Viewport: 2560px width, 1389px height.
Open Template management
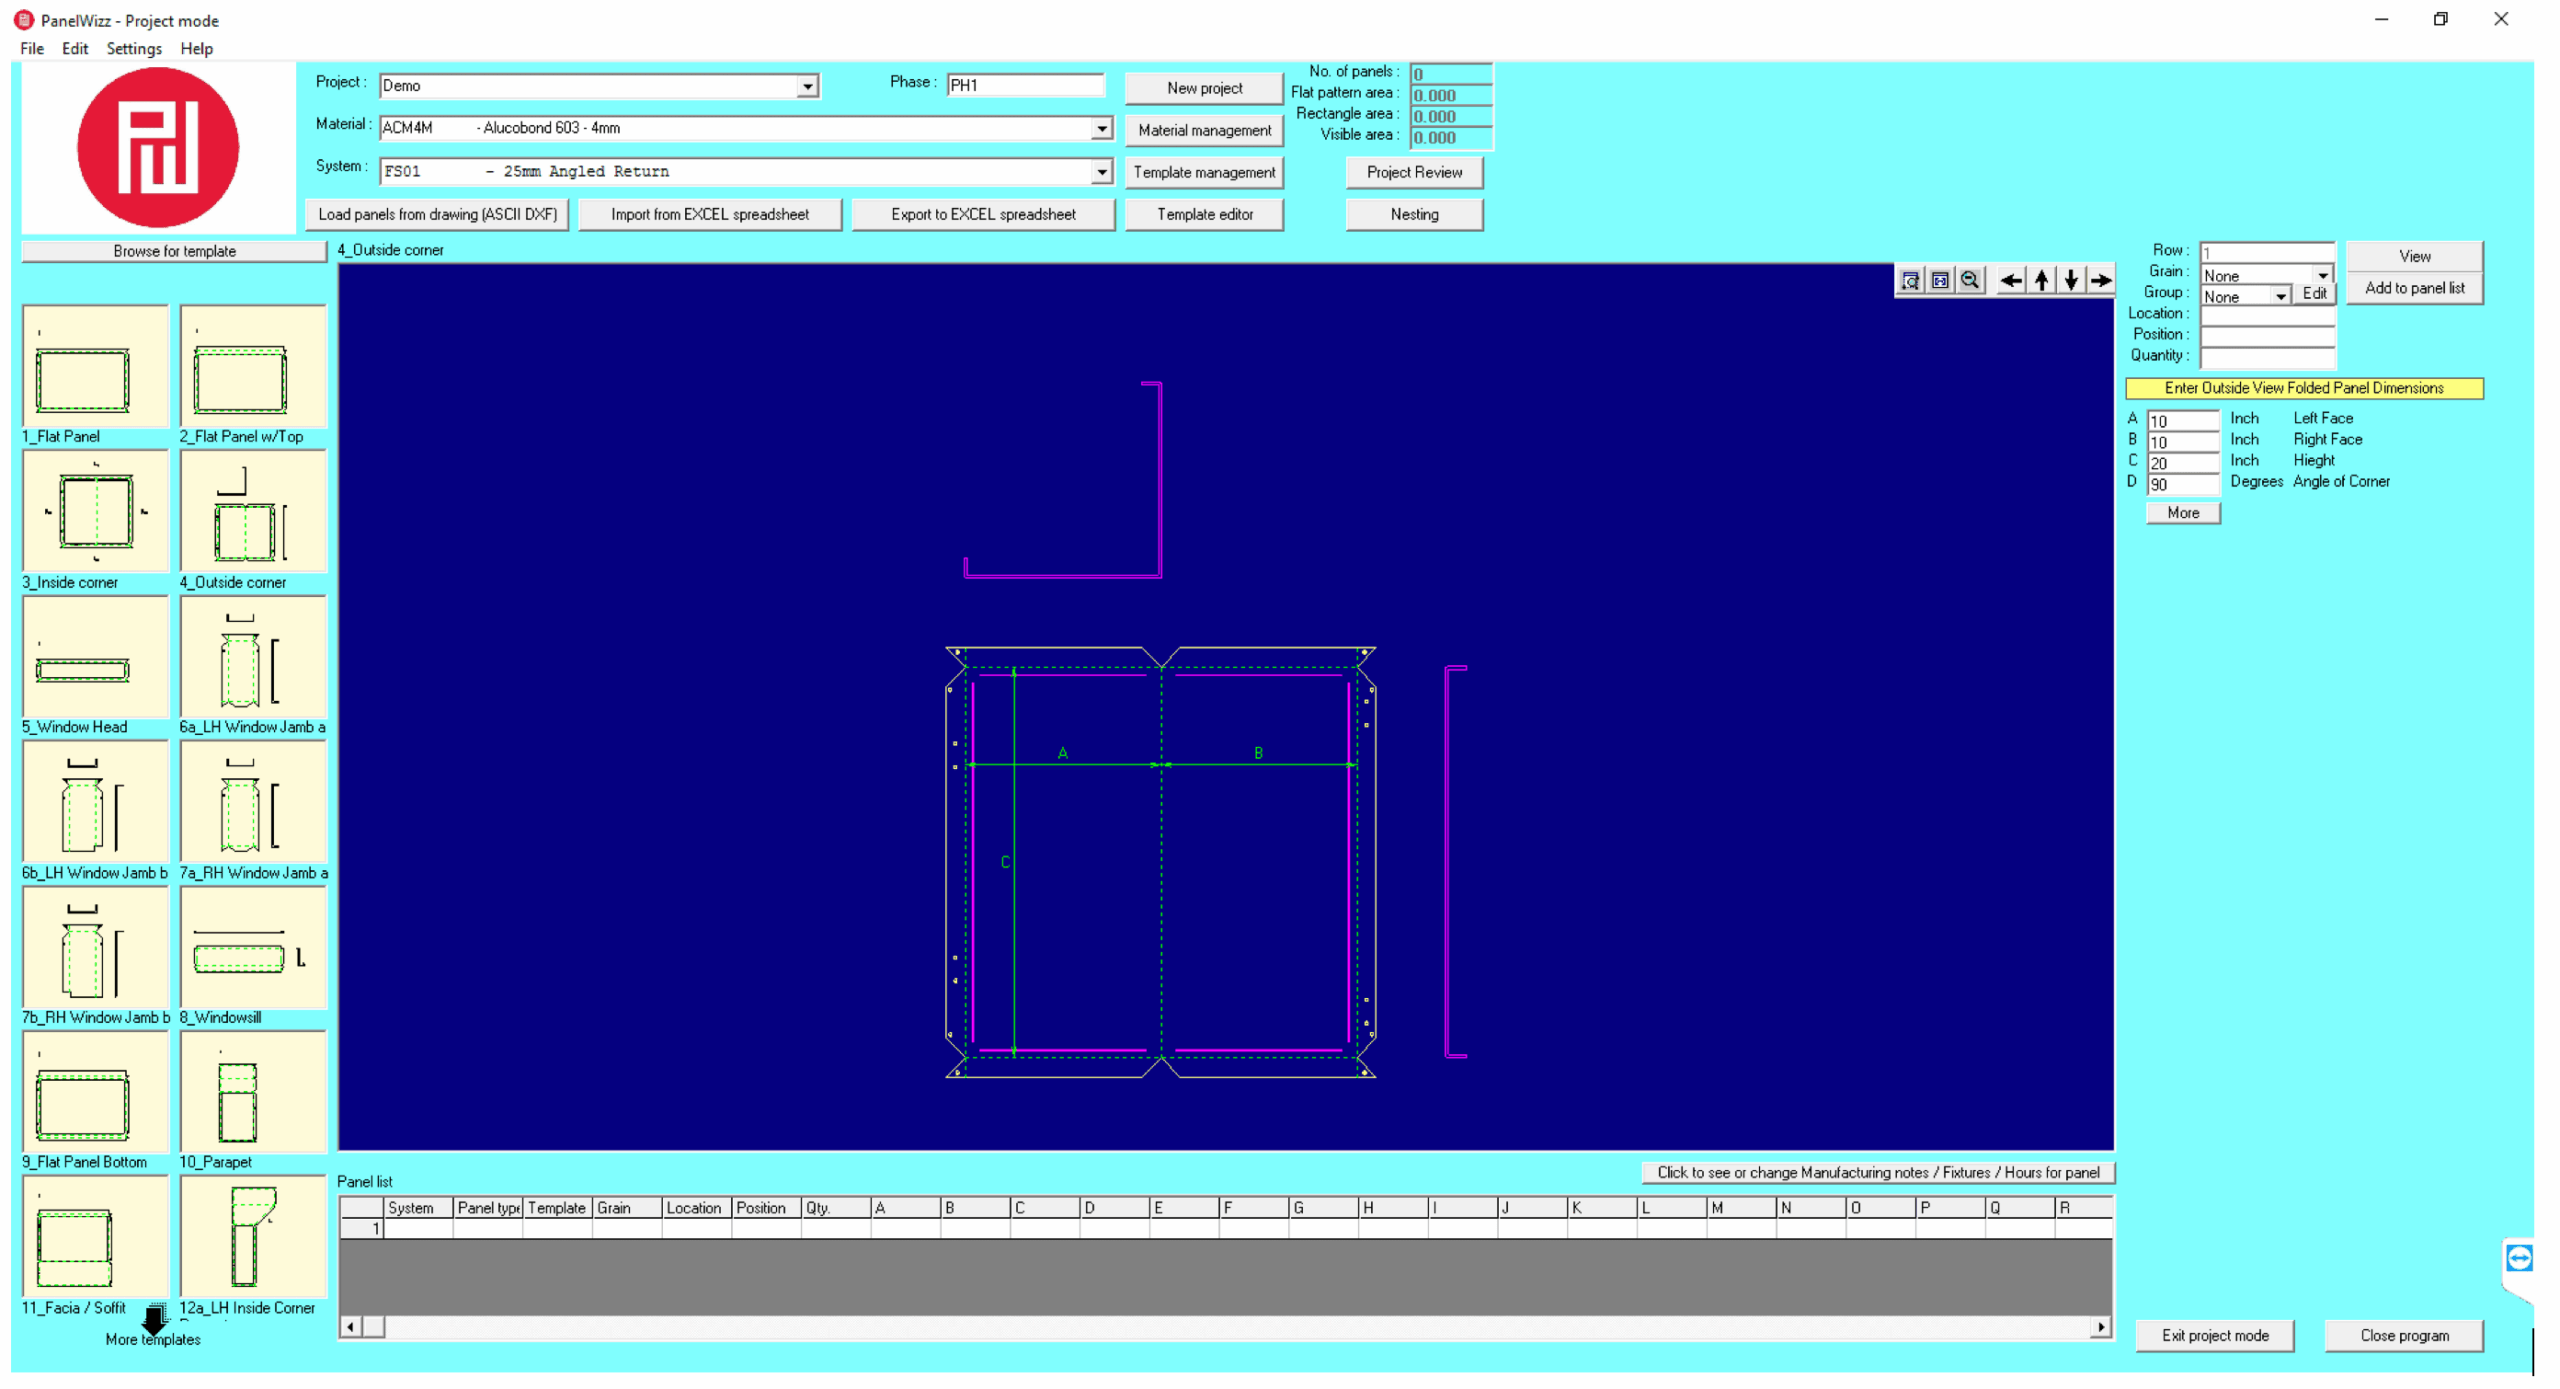(1204, 172)
